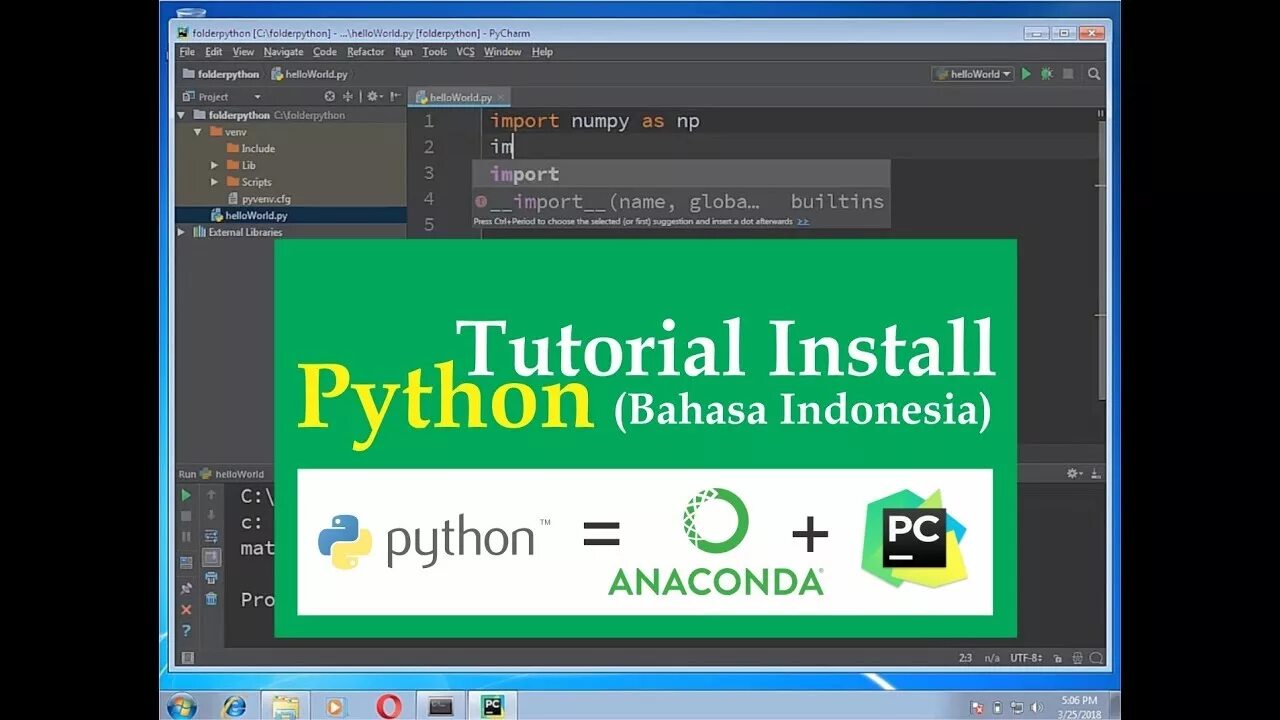
Task: Click the volume speaker tray icon
Action: coord(1037,708)
